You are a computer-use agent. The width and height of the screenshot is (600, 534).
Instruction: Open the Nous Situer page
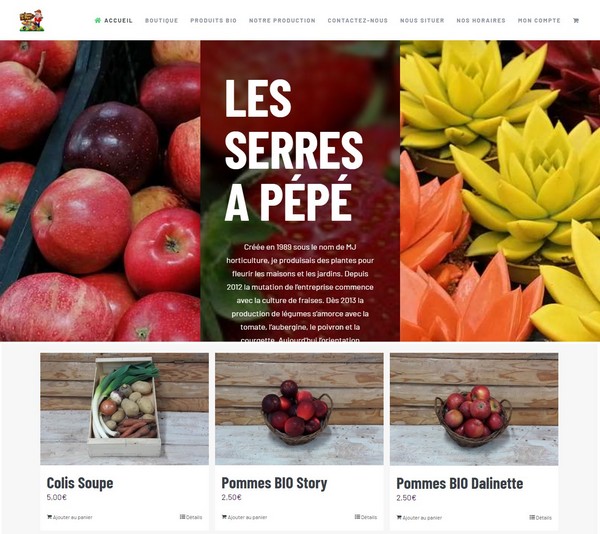point(422,20)
